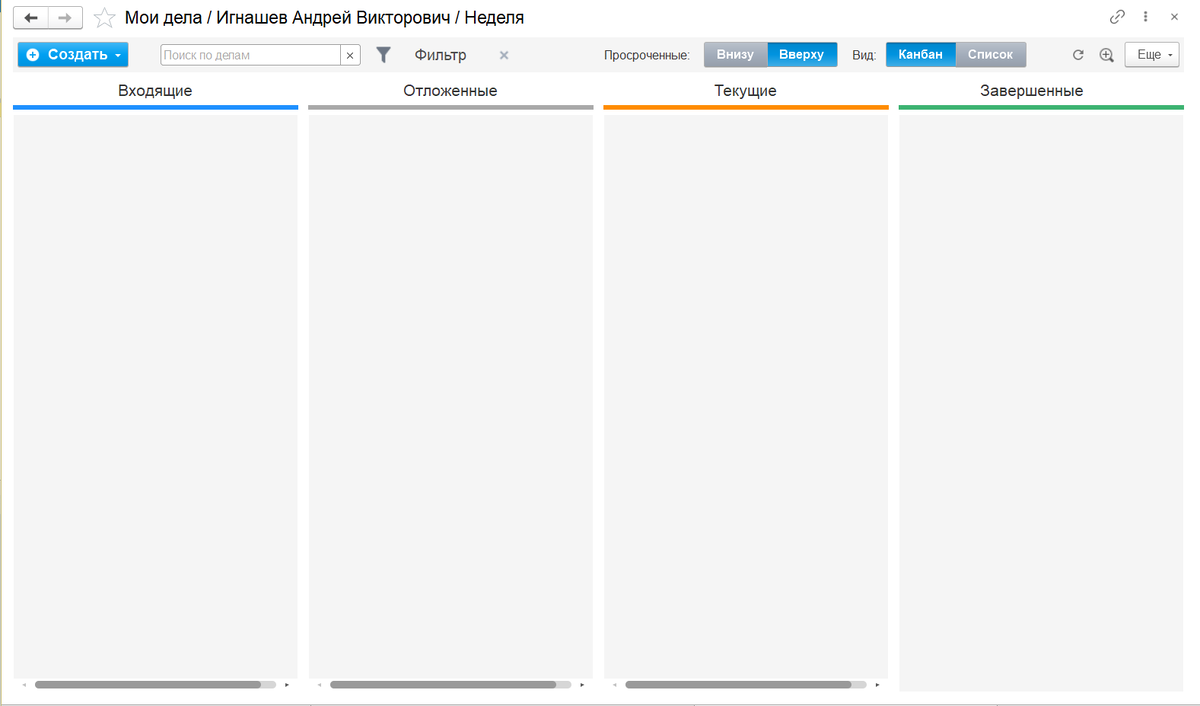This screenshot has width=1200, height=706.
Task: Zoom in with magnifier plus icon
Action: tap(1106, 55)
